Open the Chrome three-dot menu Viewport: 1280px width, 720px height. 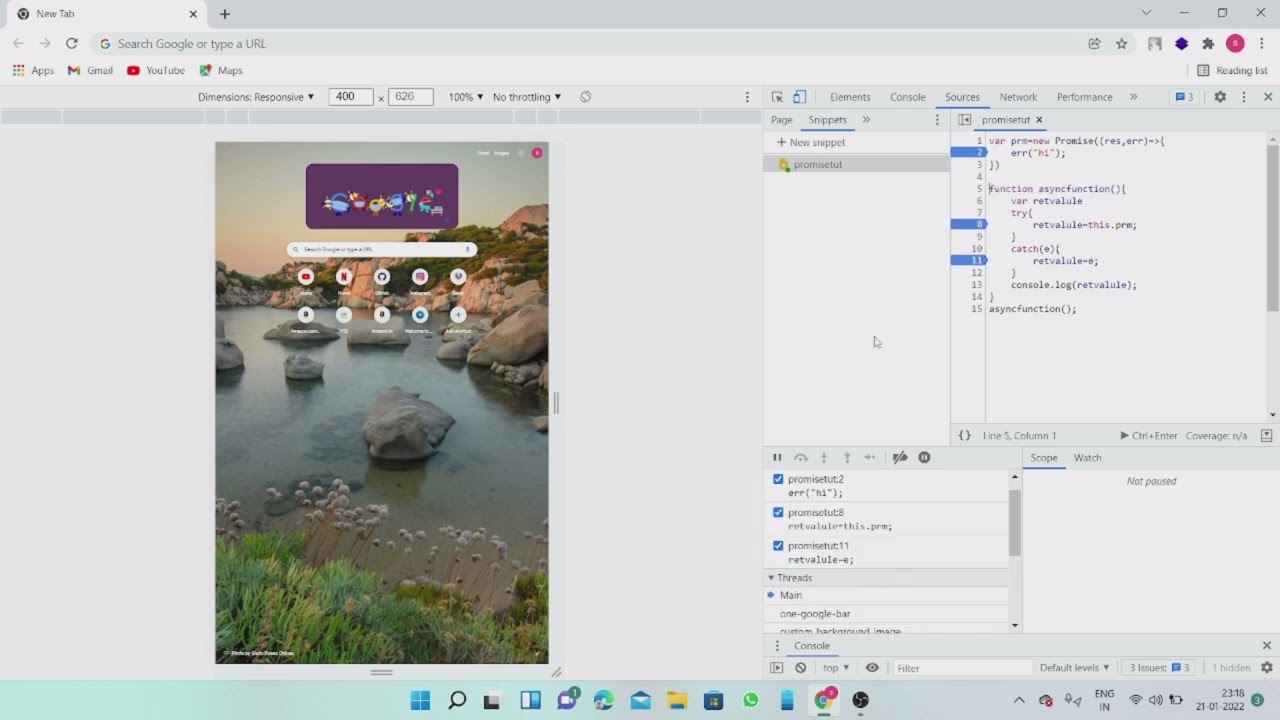click(1262, 43)
